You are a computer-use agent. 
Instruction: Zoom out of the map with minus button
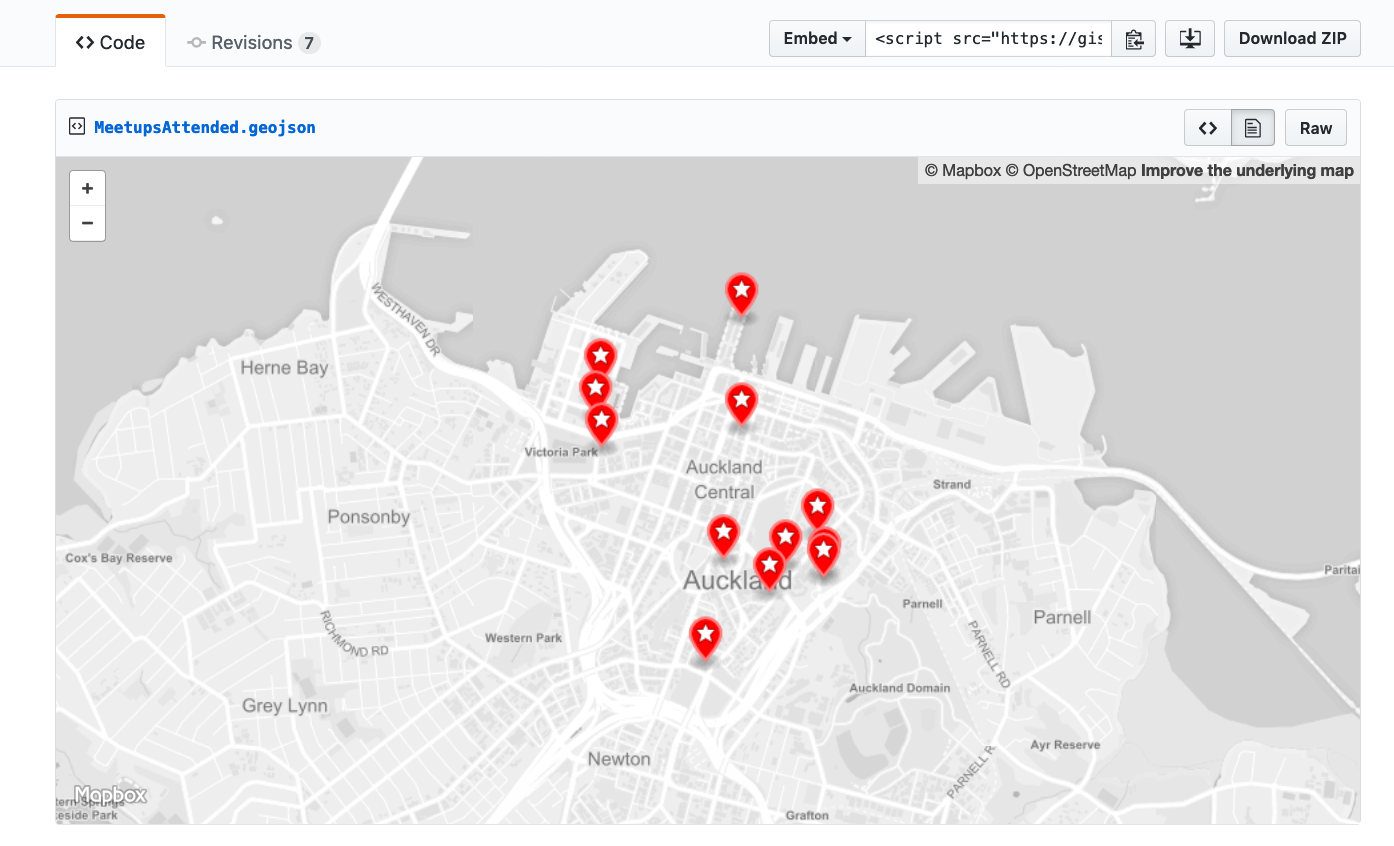[x=87, y=223]
